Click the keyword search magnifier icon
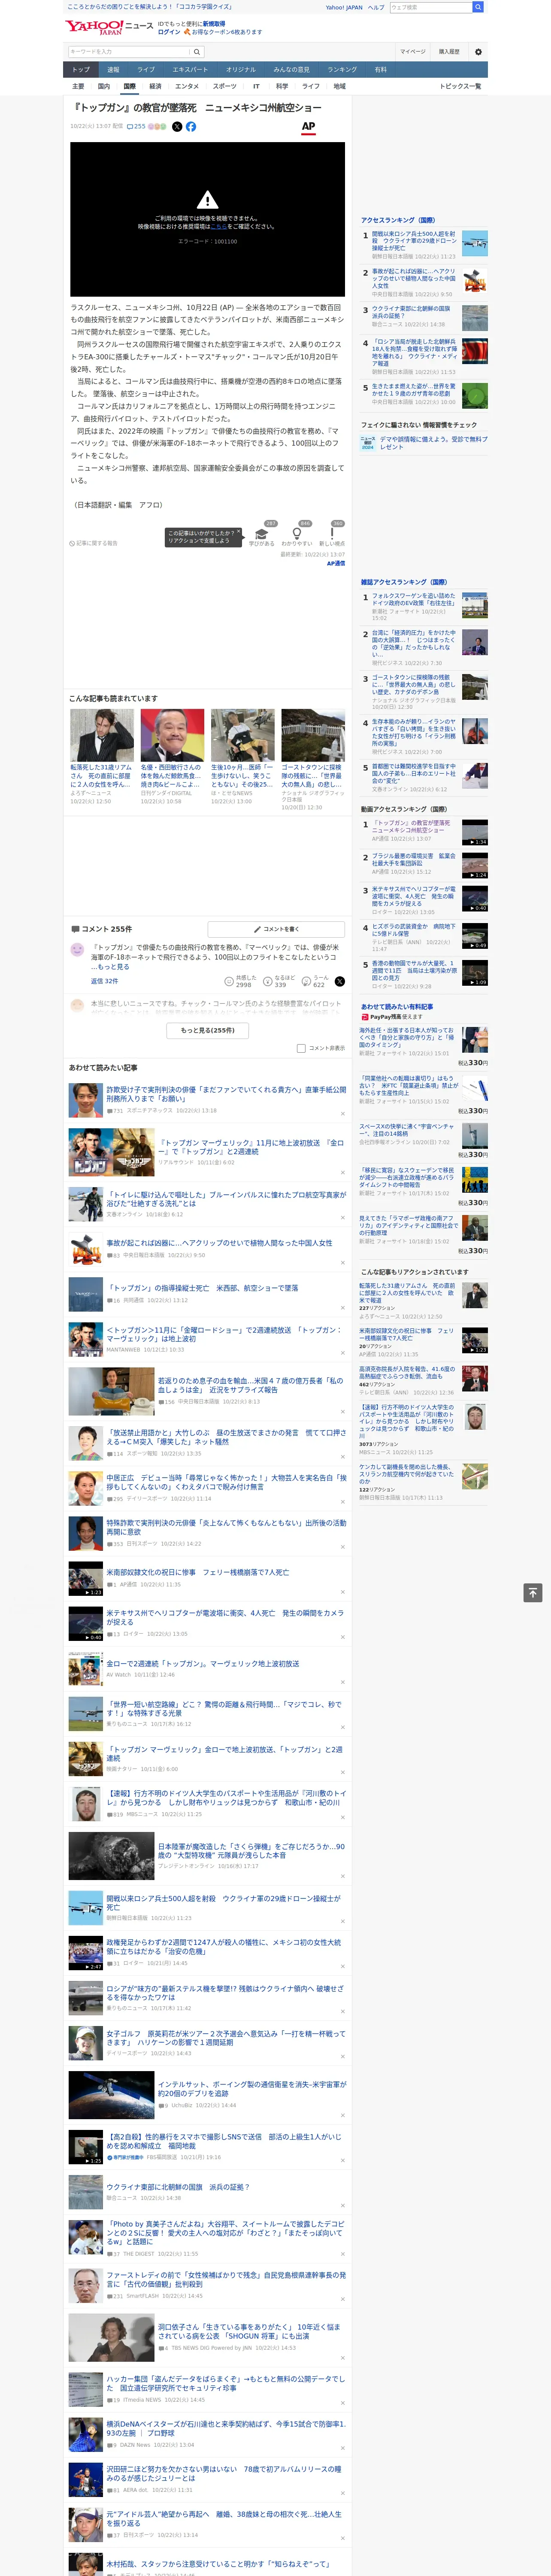The width and height of the screenshot is (551, 2576). point(197,52)
